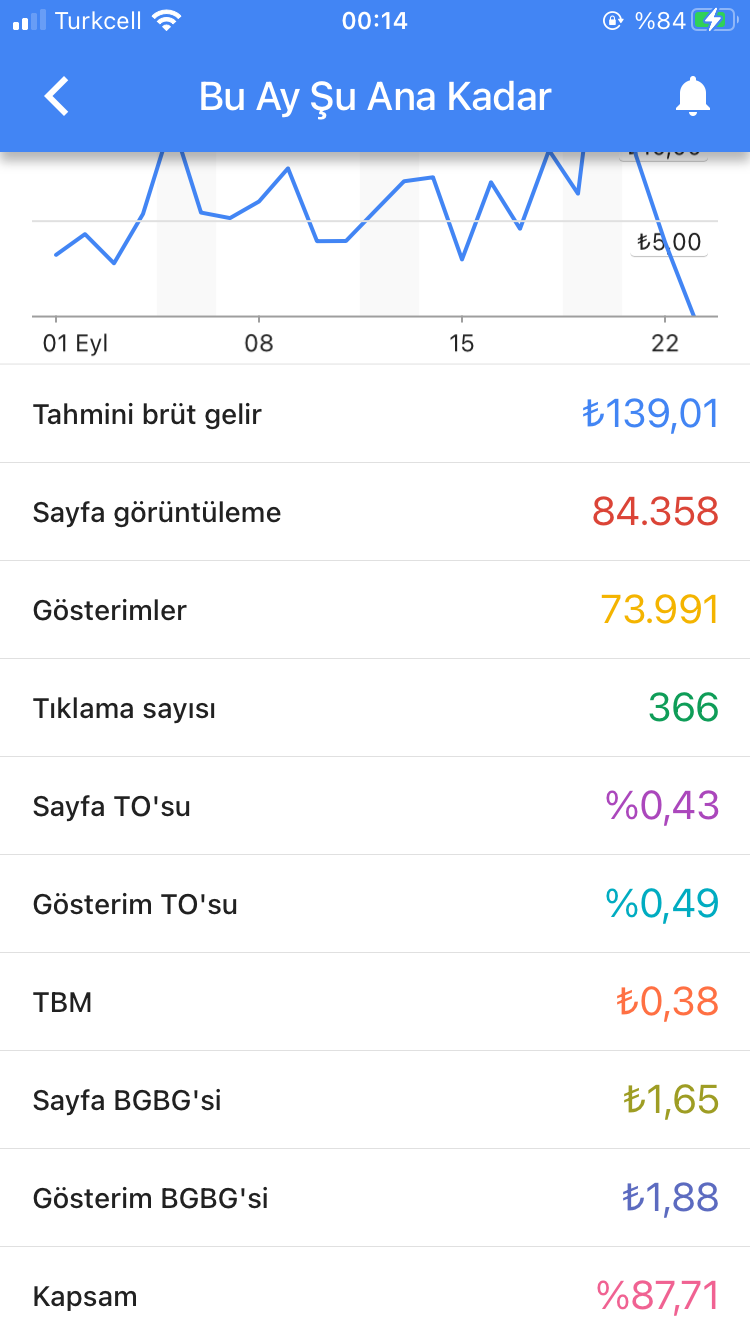750x1334 pixels.
Task: Tap the rotation lock status icon
Action: [612, 20]
